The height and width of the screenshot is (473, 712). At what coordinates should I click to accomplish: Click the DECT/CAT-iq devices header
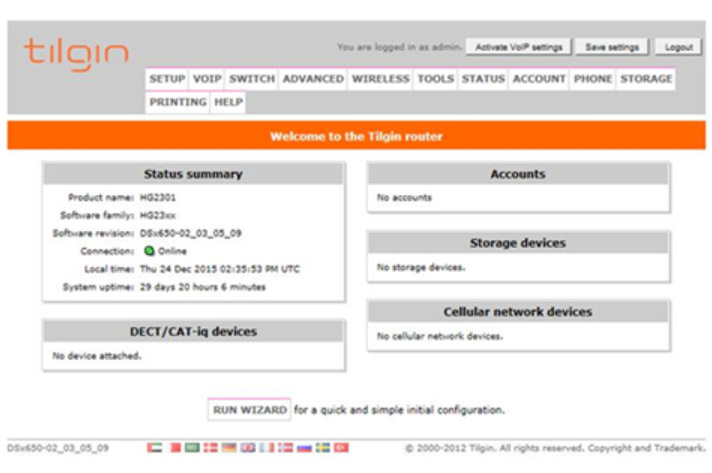pos(193,332)
